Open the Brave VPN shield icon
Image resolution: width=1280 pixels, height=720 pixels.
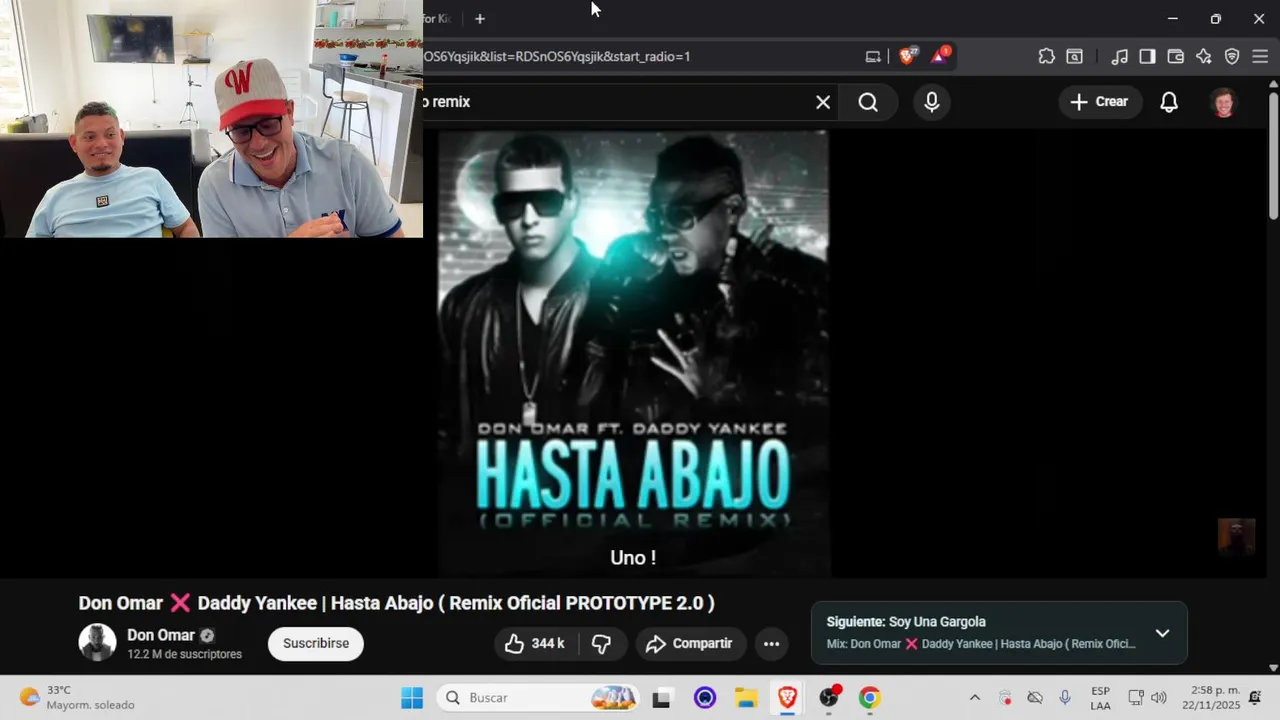tap(1232, 56)
